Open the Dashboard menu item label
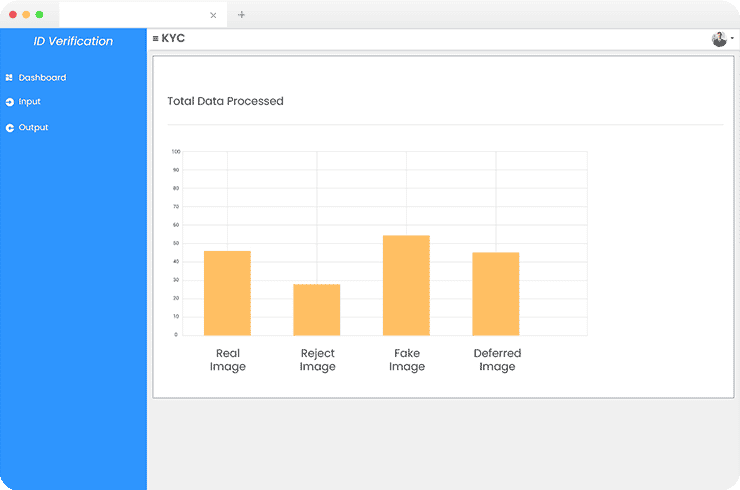Screen dimensions: 740x490 42,78
